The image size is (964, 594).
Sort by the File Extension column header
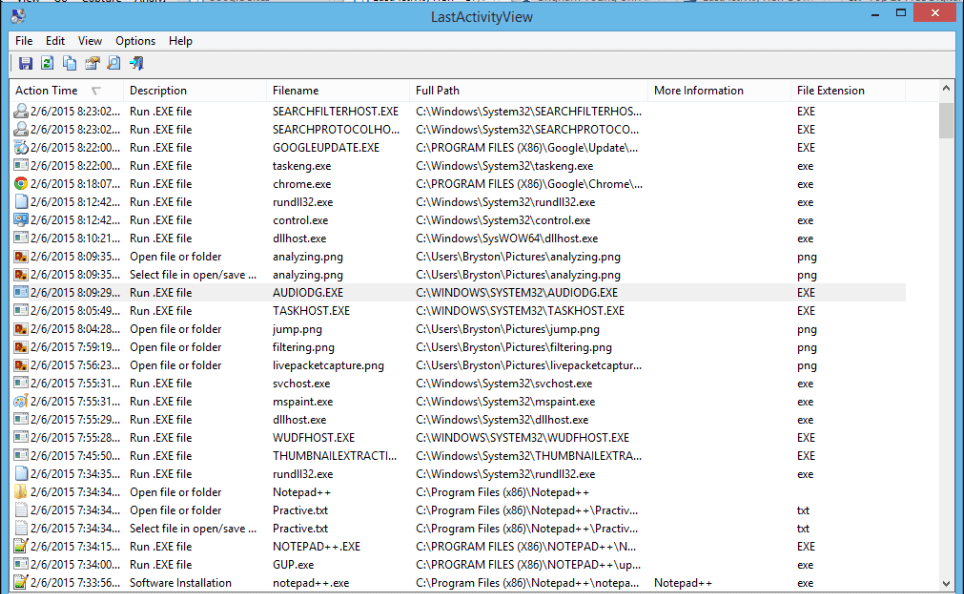(x=848, y=90)
